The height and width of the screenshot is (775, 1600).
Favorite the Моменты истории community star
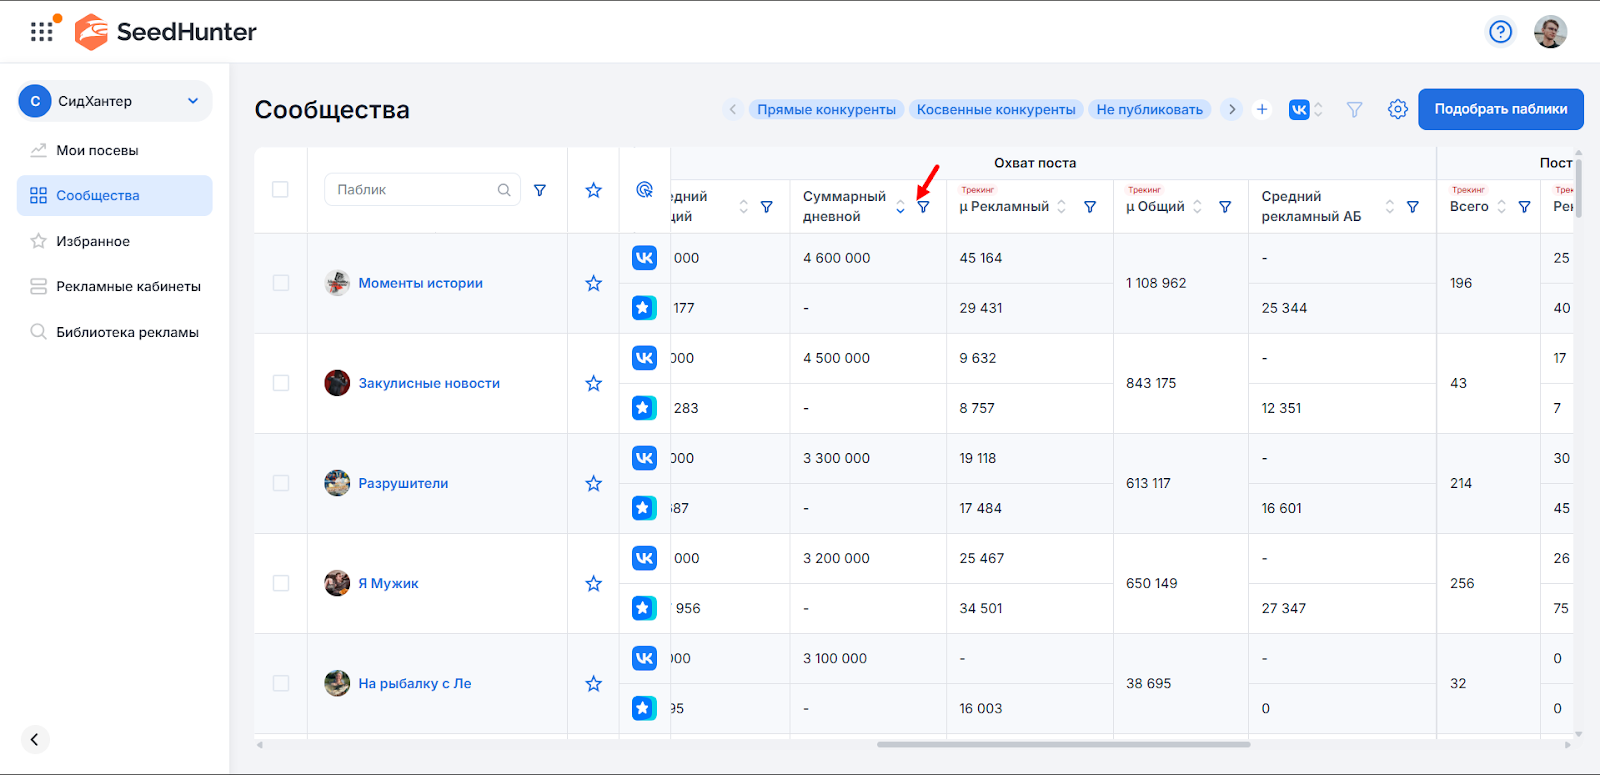[x=593, y=283]
